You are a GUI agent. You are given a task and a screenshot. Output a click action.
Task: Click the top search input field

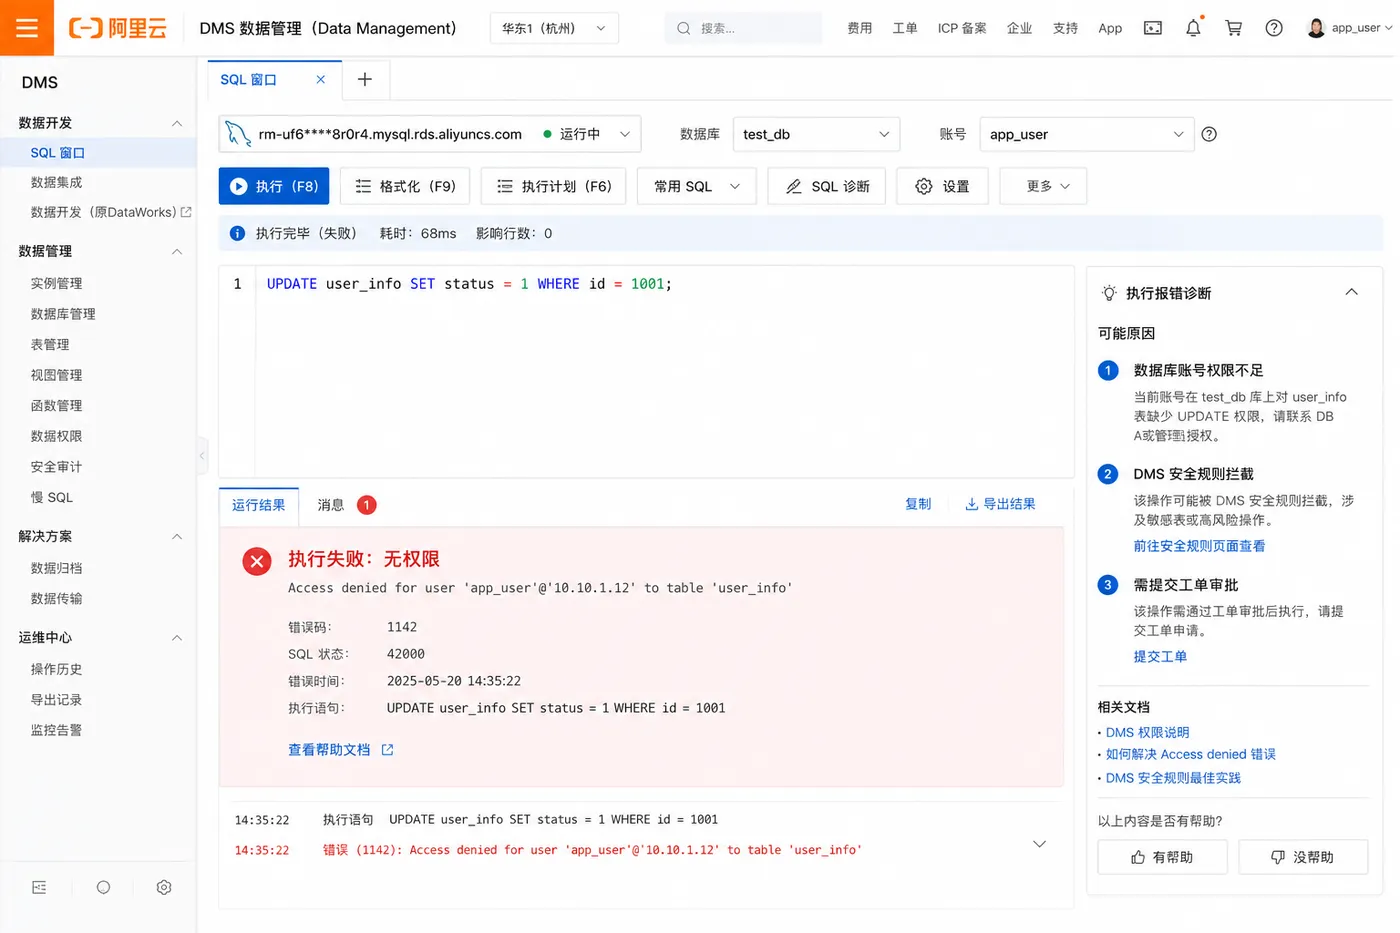(743, 28)
